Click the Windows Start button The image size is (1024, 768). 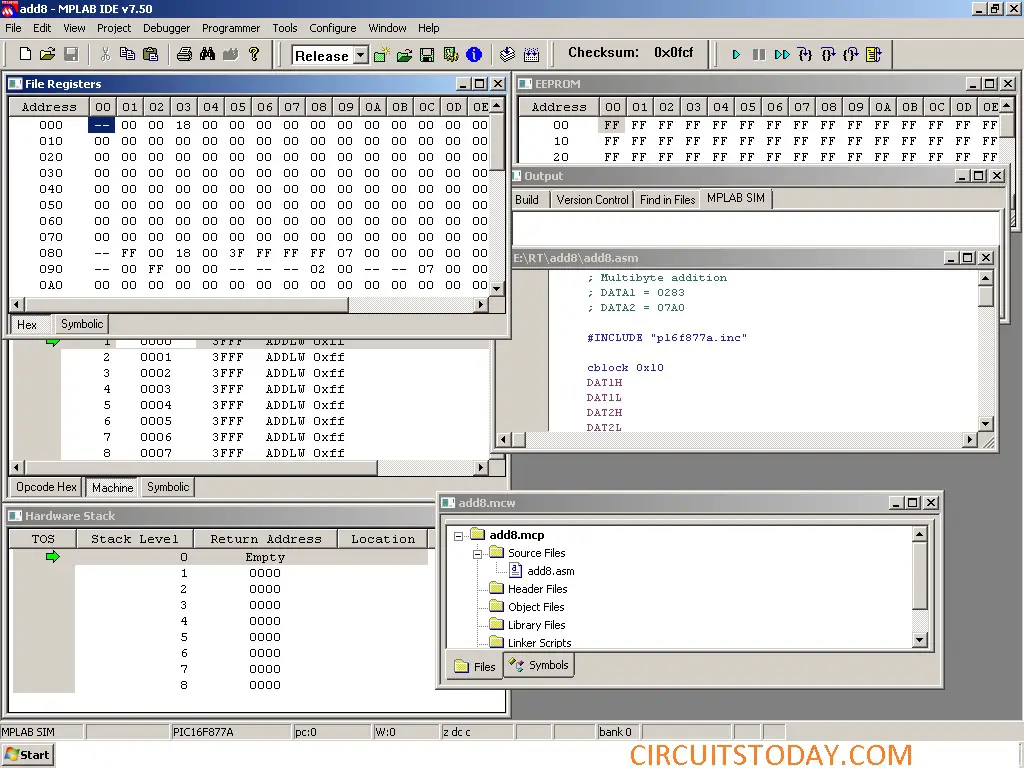click(x=28, y=755)
